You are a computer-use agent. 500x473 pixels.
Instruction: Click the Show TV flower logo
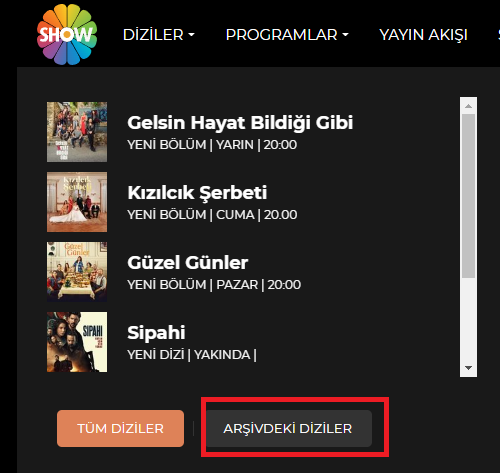pyautogui.click(x=67, y=34)
